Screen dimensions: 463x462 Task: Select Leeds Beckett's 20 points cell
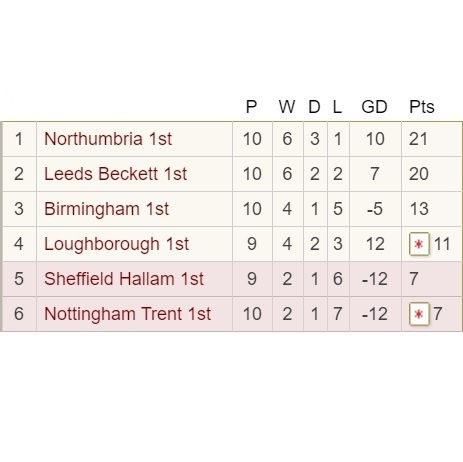point(432,174)
